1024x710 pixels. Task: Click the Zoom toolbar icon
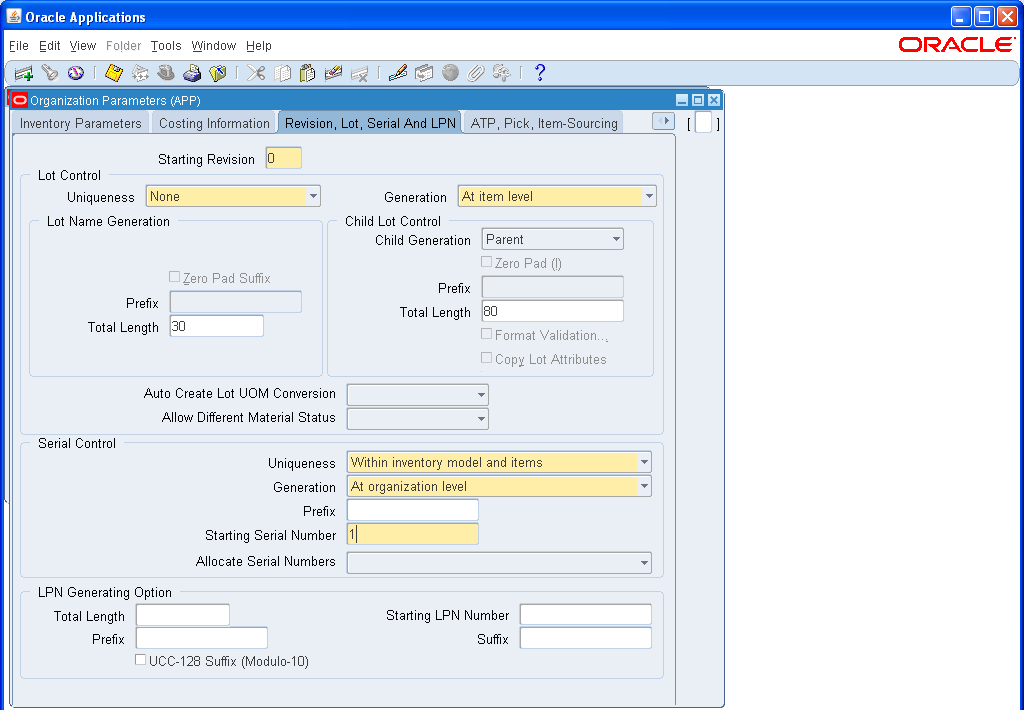(424, 73)
